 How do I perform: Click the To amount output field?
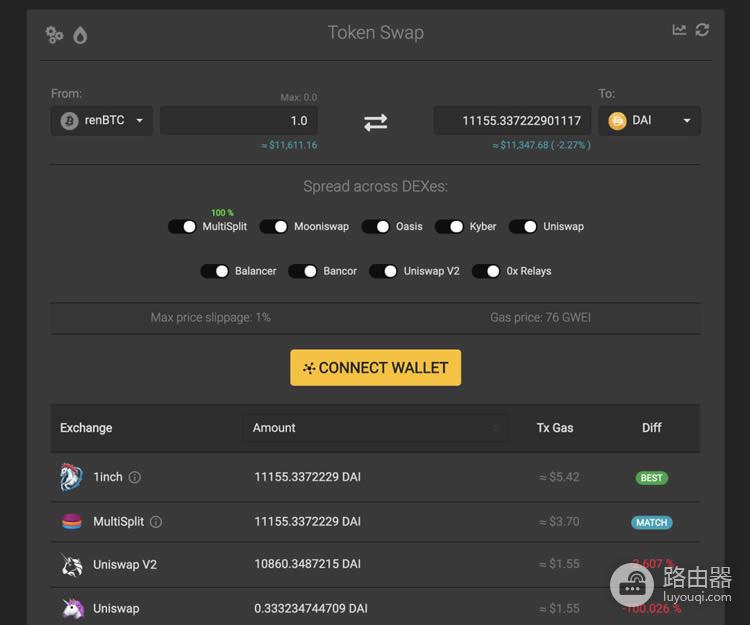pyautogui.click(x=512, y=121)
